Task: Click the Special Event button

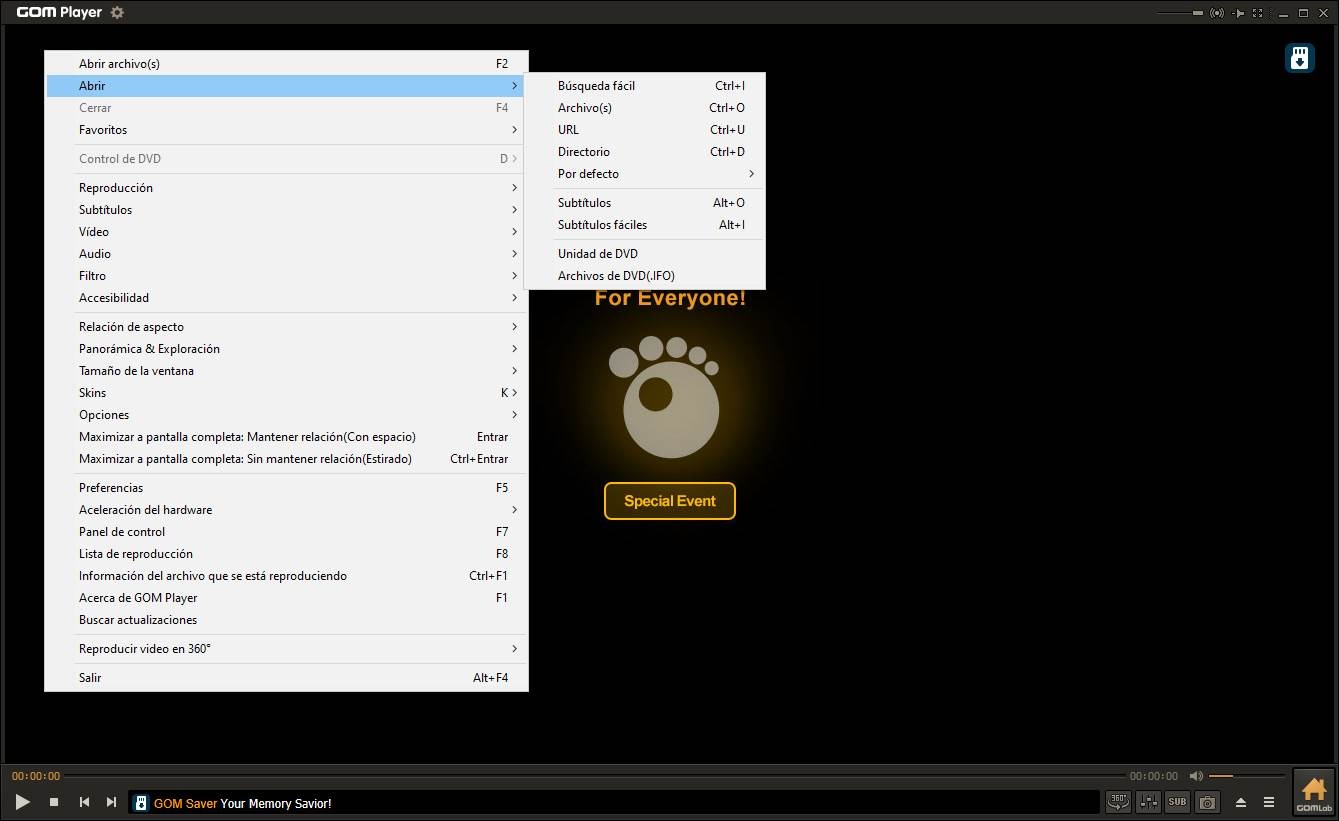Action: (670, 501)
